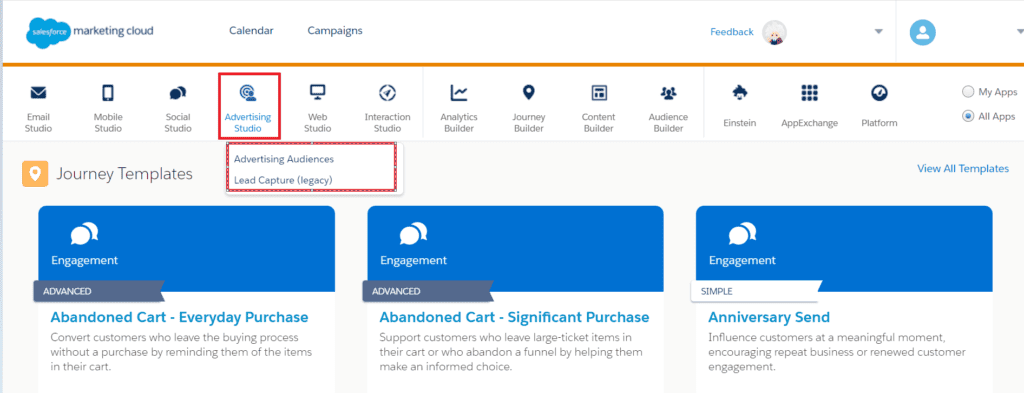Click ADVANCED badge on Significant Purchase card

[x=428, y=291]
